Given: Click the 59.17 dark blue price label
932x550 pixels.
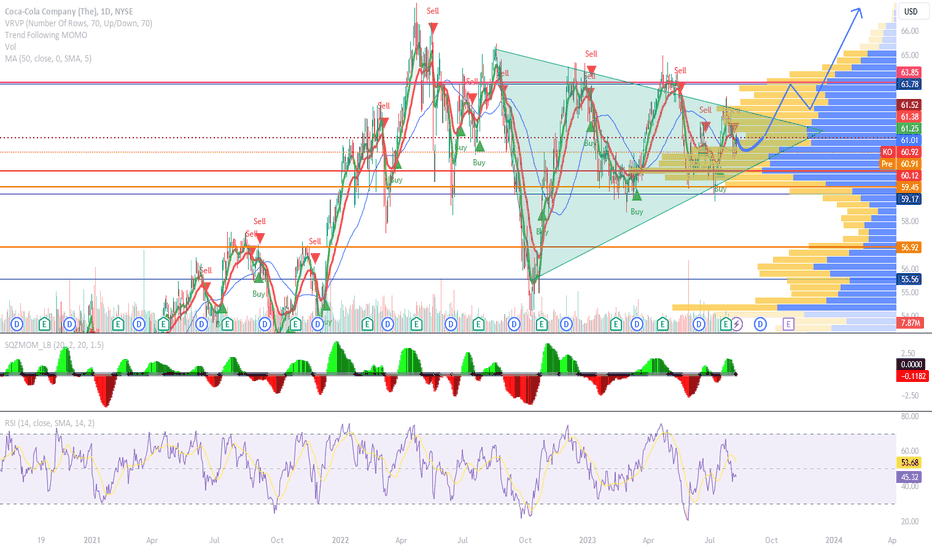Looking at the screenshot, I should (x=909, y=199).
